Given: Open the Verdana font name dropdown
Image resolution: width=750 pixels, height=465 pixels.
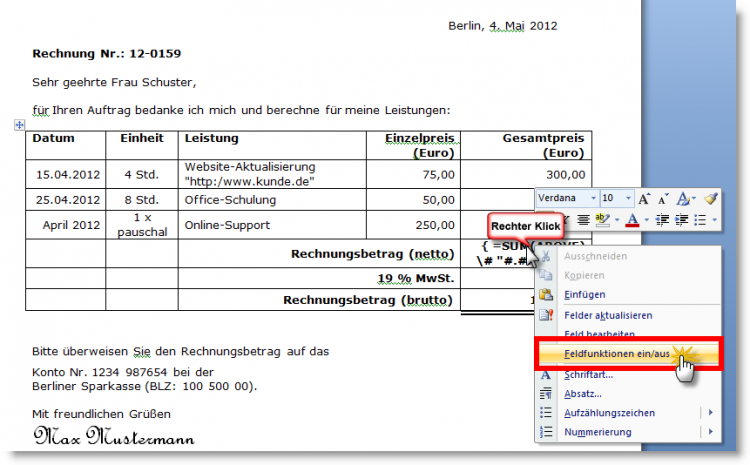Looking at the screenshot, I should point(593,199).
